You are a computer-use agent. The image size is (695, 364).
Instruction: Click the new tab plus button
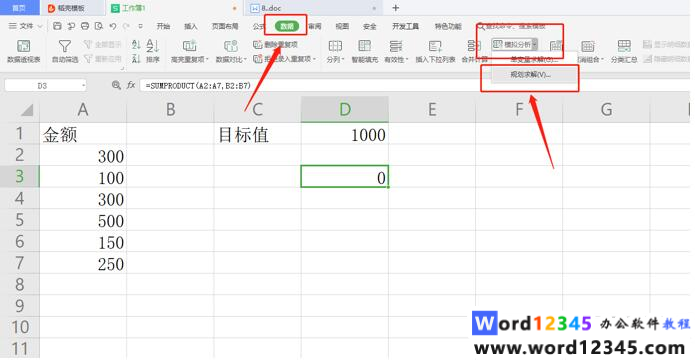tap(396, 8)
